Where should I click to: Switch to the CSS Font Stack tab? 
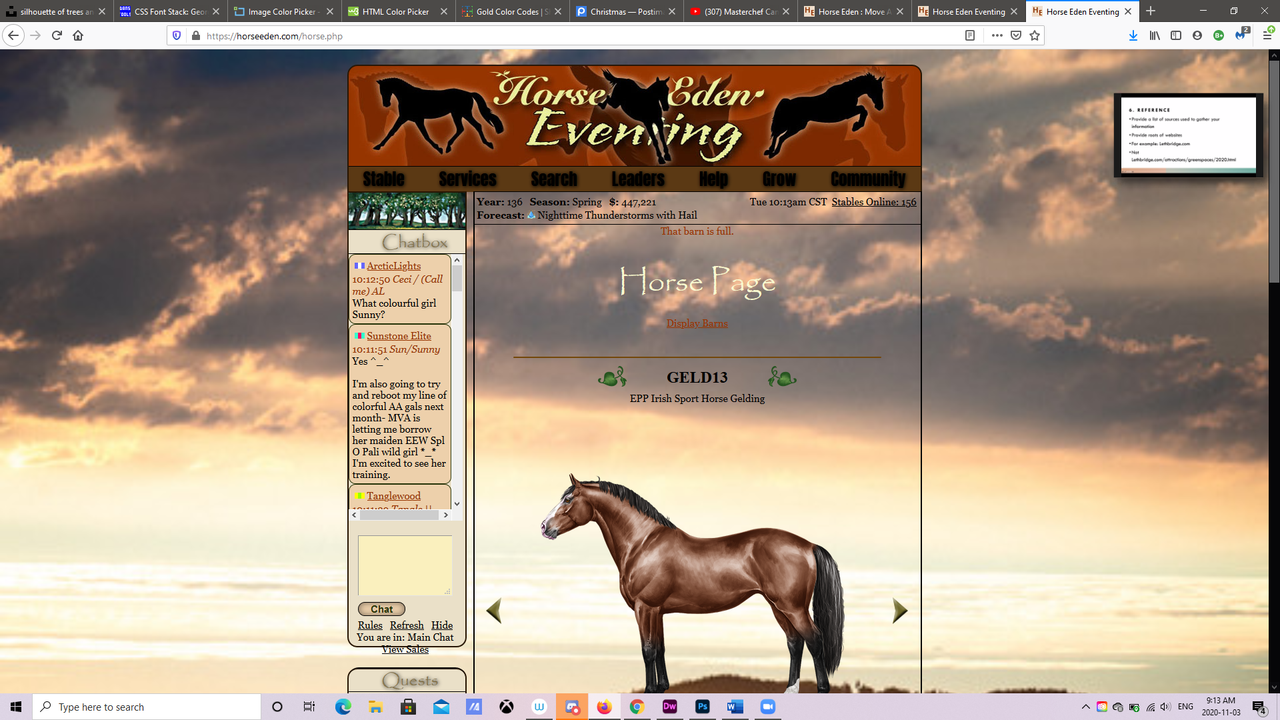tap(169, 11)
